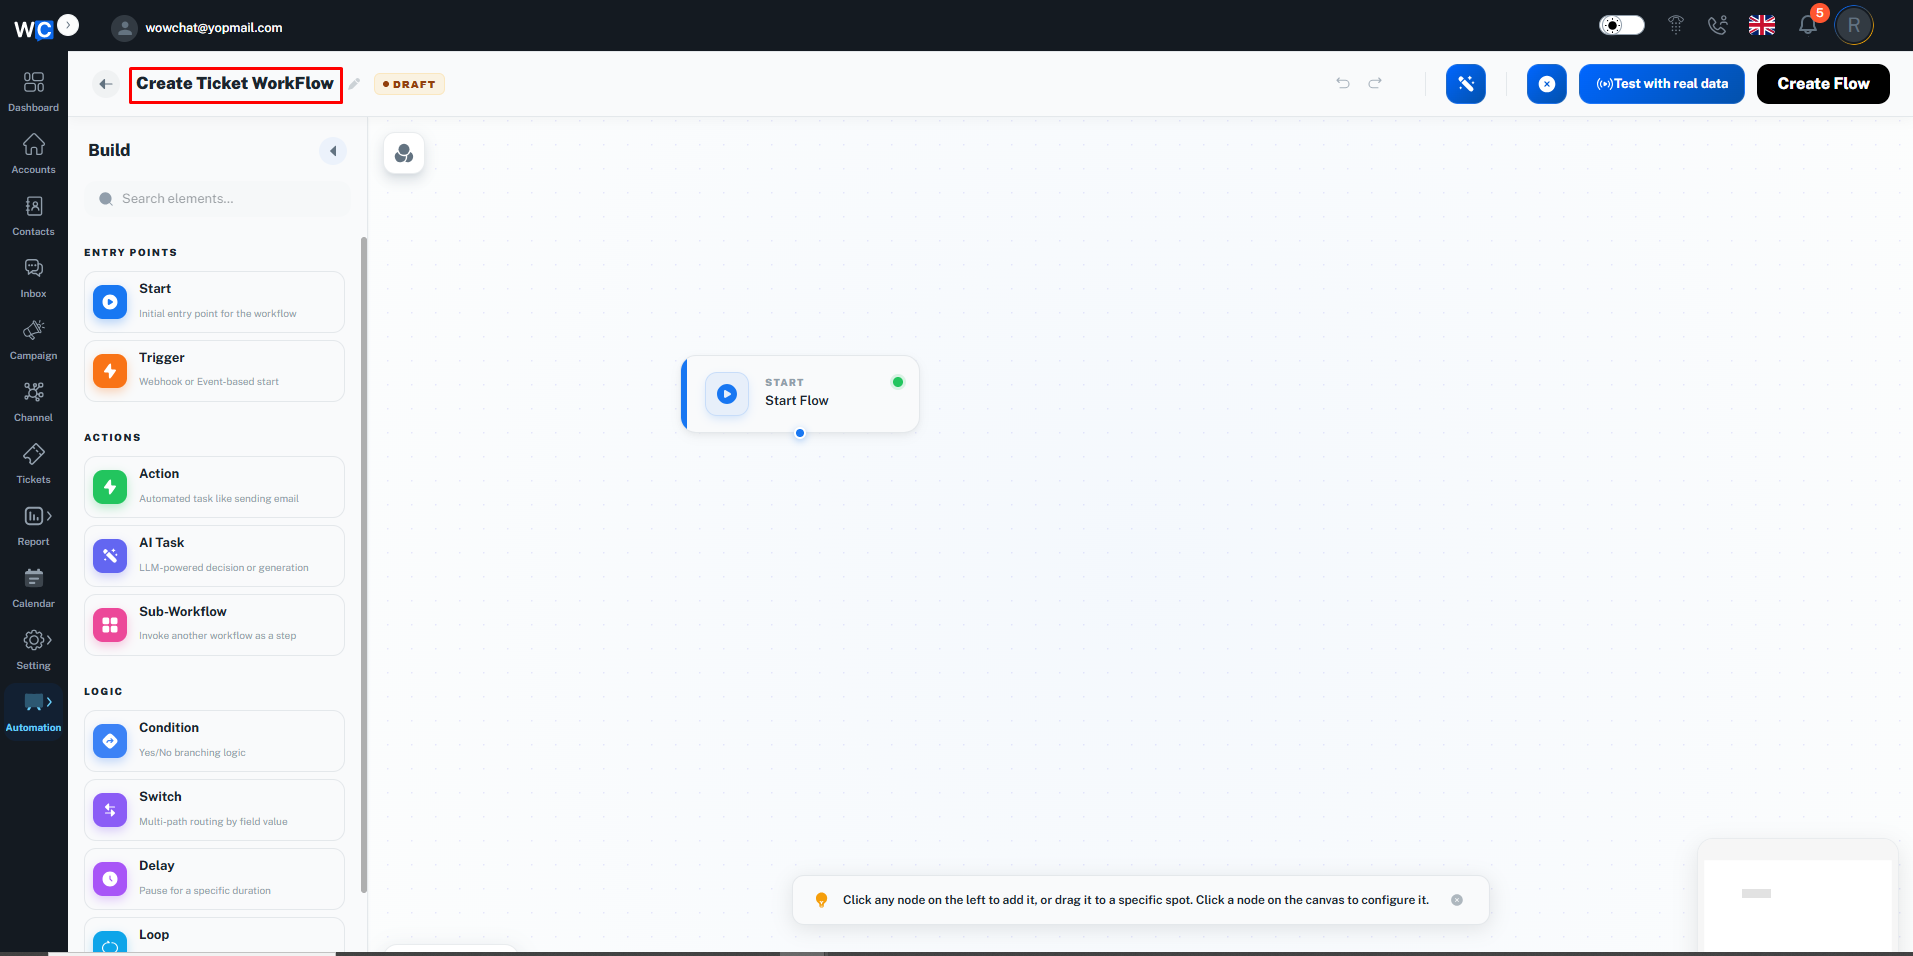
Task: Select the Start Flow node on canvas
Action: [799, 394]
